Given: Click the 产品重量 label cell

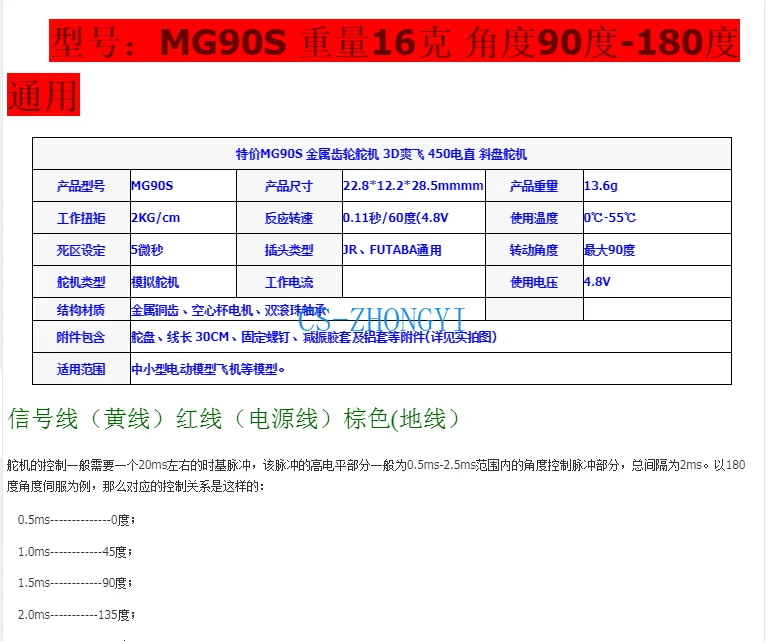Looking at the screenshot, I should pyautogui.click(x=534, y=186).
